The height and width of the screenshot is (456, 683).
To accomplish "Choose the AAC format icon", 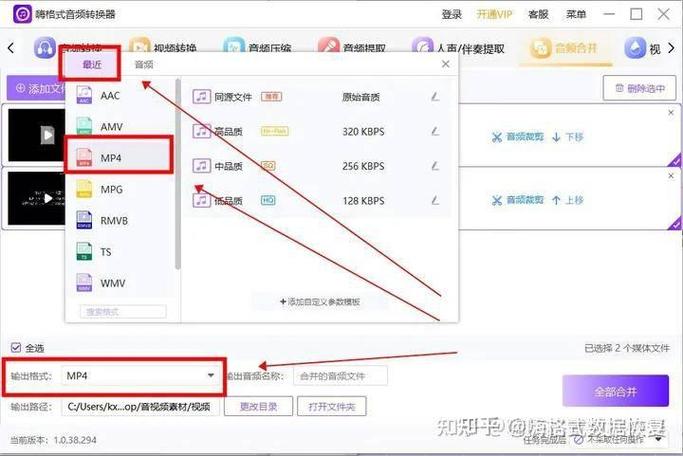I will [84, 95].
